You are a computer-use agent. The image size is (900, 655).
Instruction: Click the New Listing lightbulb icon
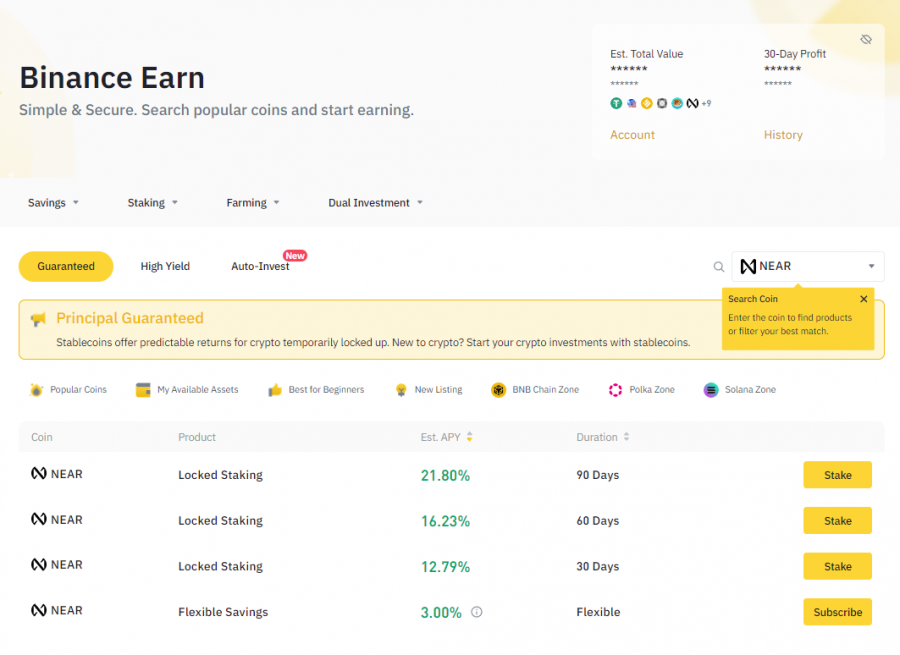pos(401,390)
